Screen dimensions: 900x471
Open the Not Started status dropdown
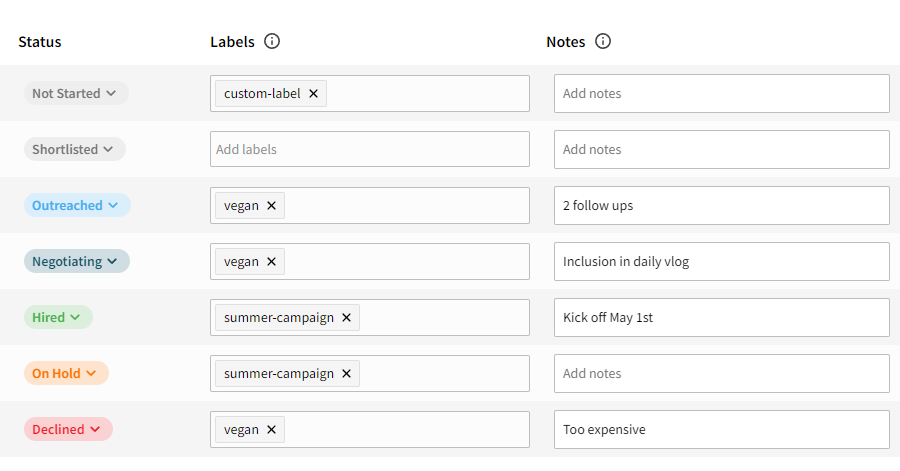(75, 94)
